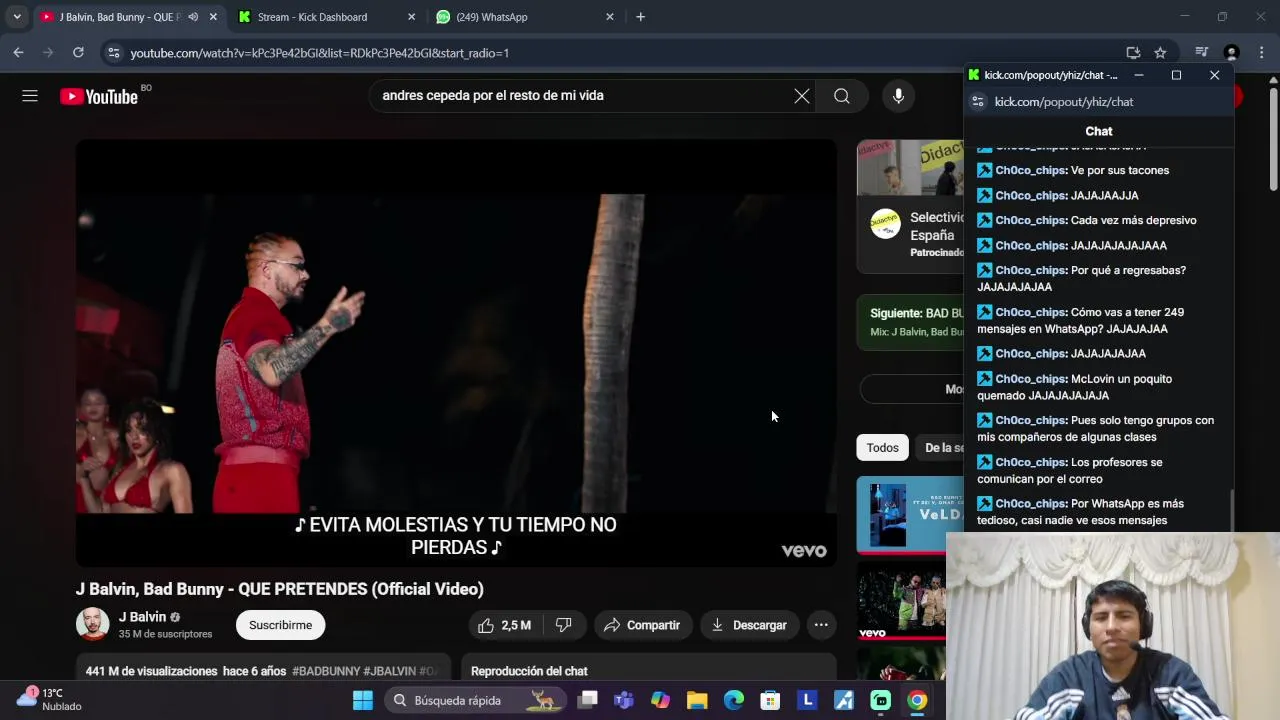The image size is (1280, 720).
Task: Click the Kick chat popup scrollbar
Action: [x=1232, y=510]
